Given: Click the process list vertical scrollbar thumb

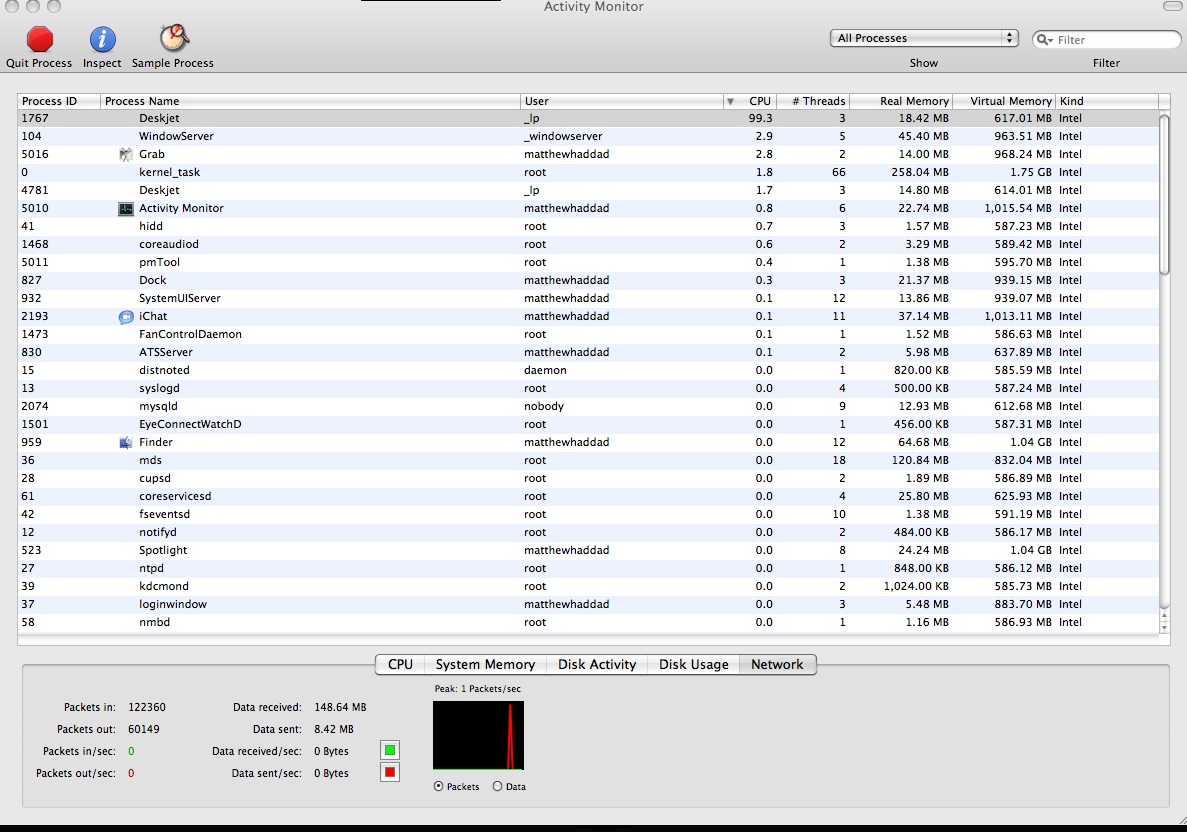Looking at the screenshot, I should 1165,195.
